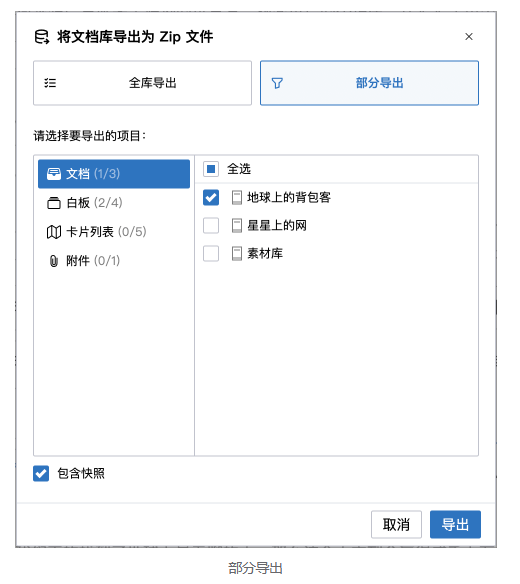Select the 白板 (2/4) category
Image resolution: width=520 pixels, height=584 pixels.
(114, 203)
